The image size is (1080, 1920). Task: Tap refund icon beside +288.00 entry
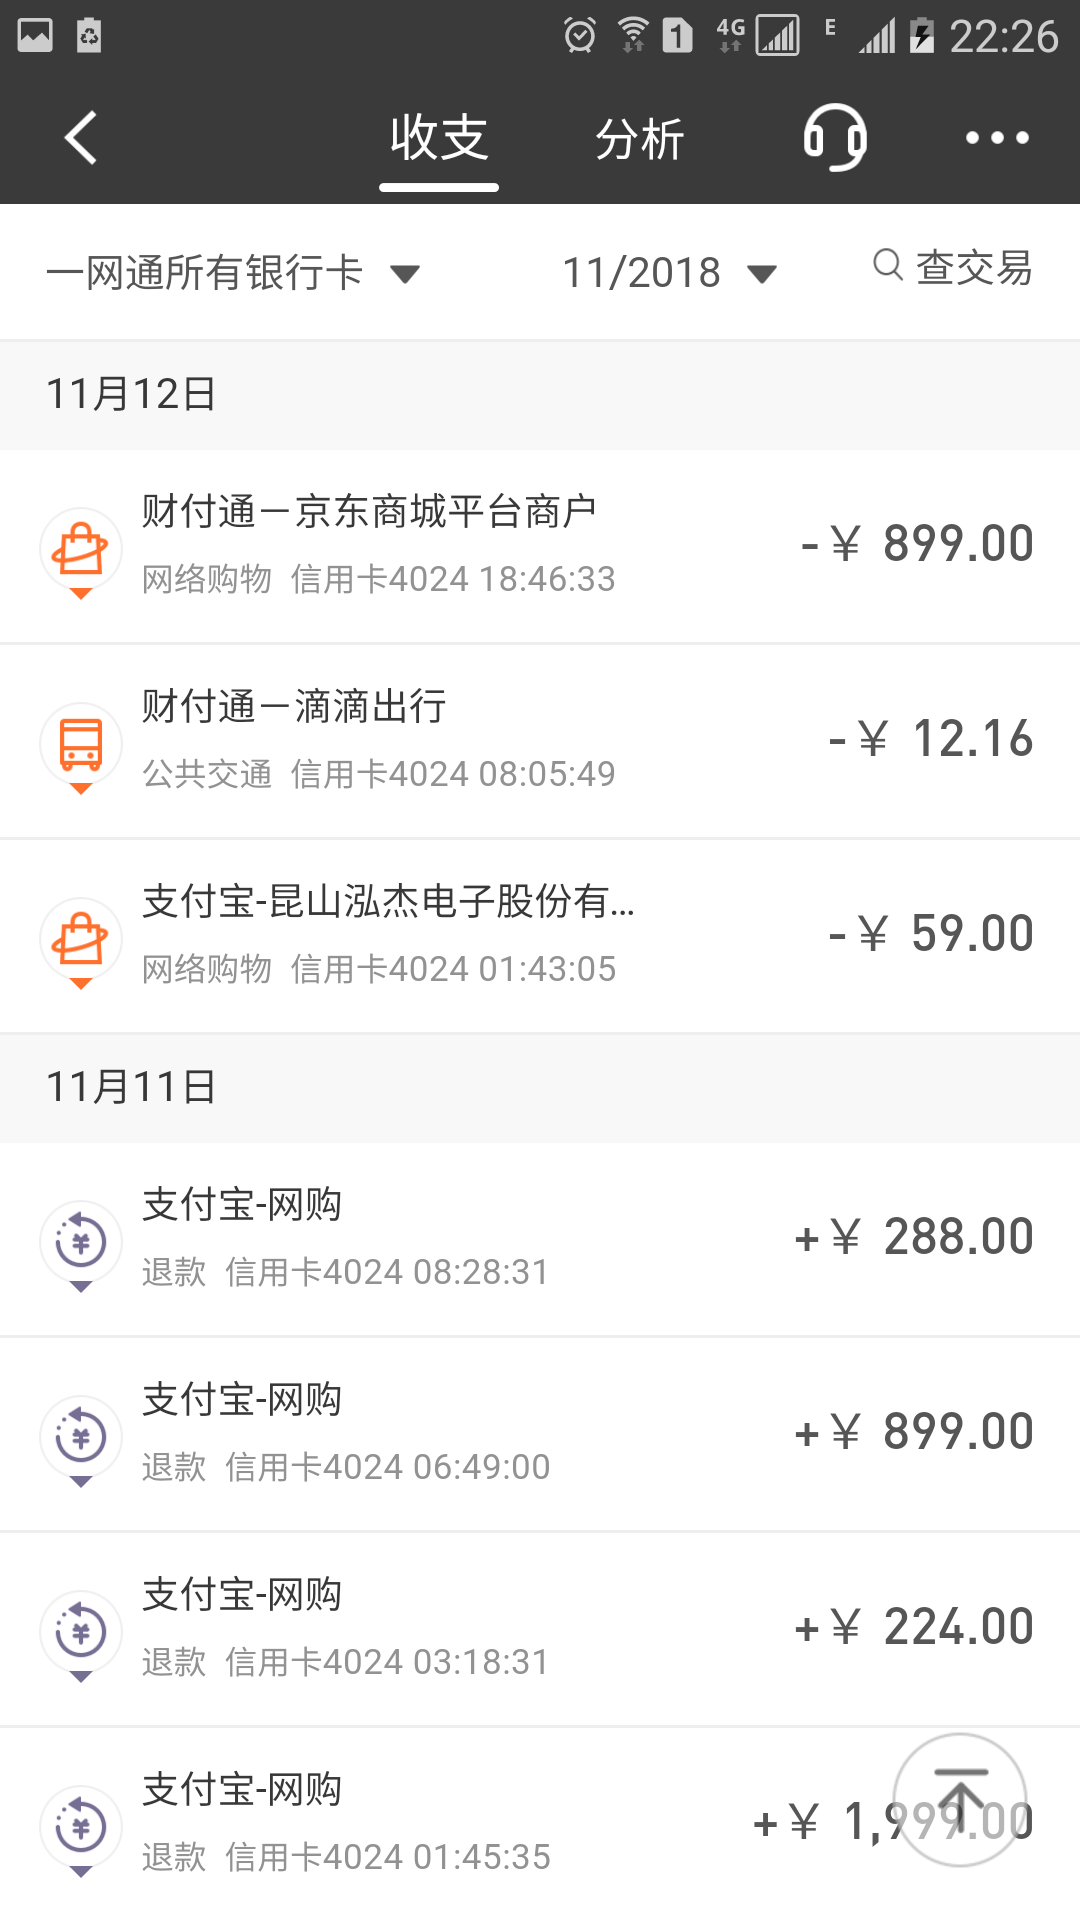[81, 1242]
